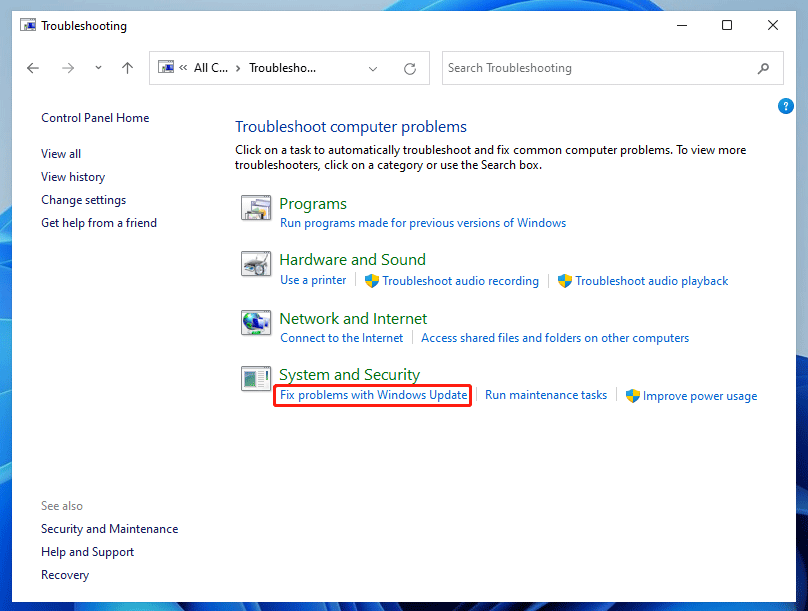Maximize the Troubleshooting window
The height and width of the screenshot is (611, 808).
click(727, 25)
